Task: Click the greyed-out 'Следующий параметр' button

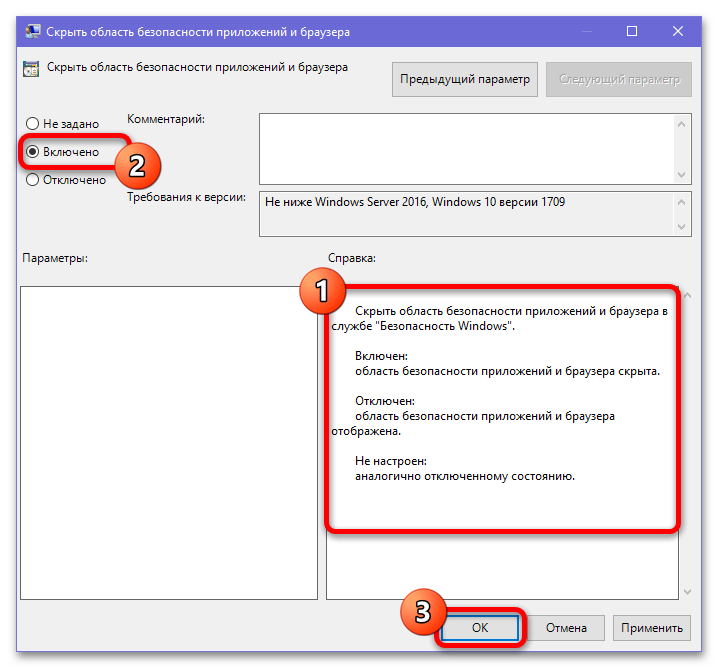Action: [619, 80]
